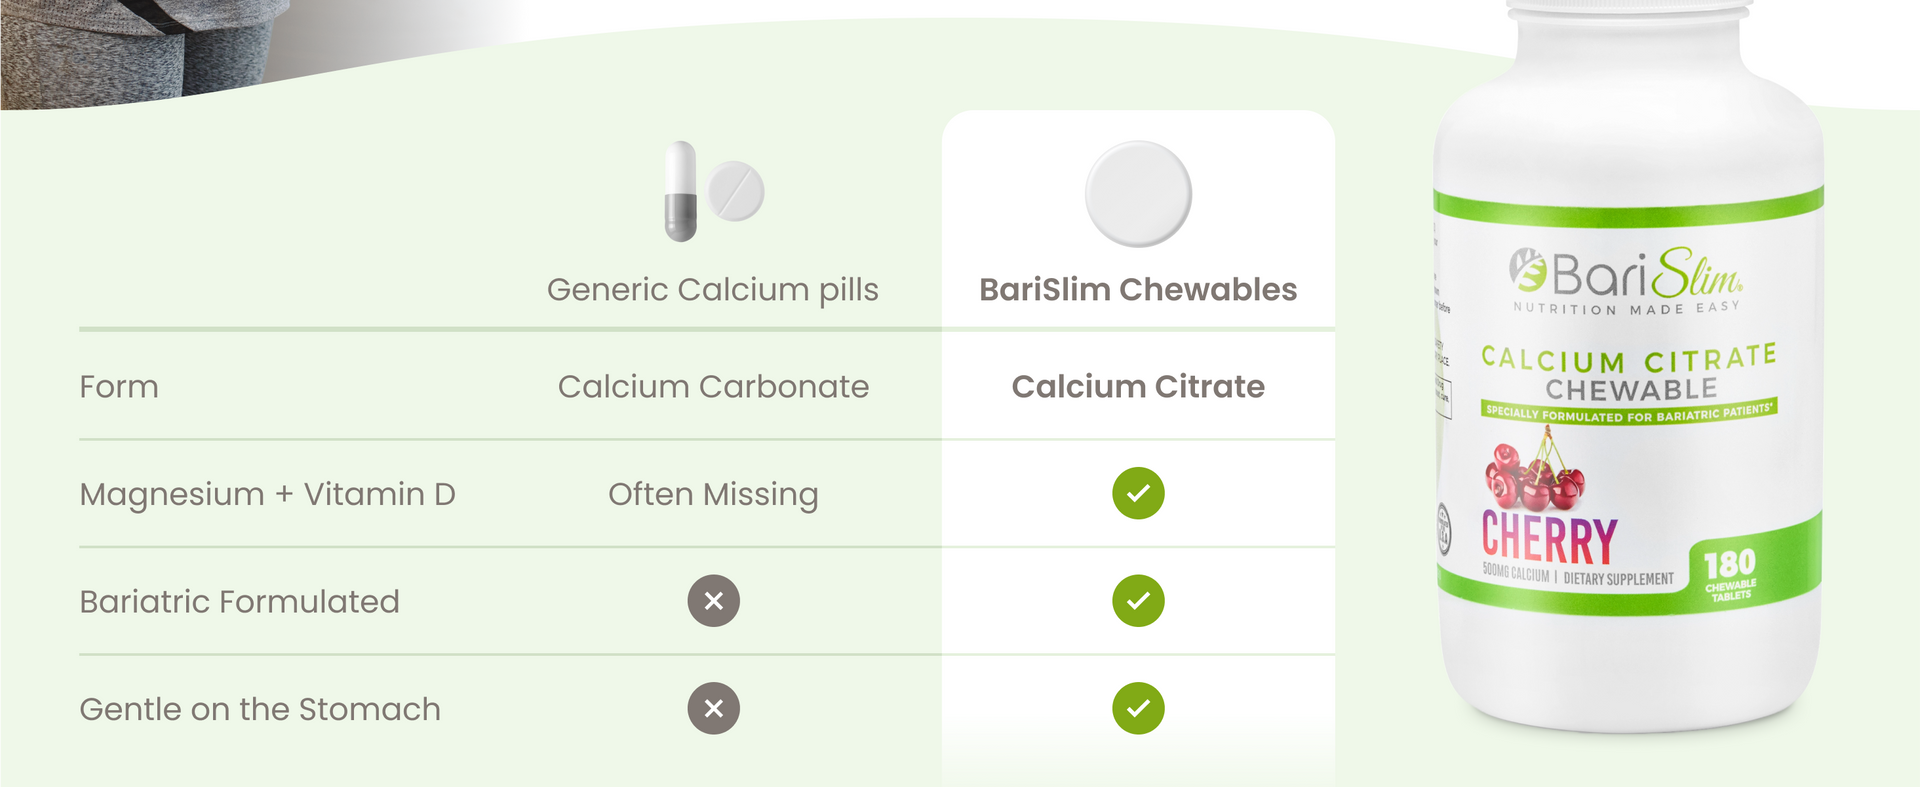Click the BariSlim logo on the bottle
The height and width of the screenshot is (787, 1920).
coord(1626,275)
